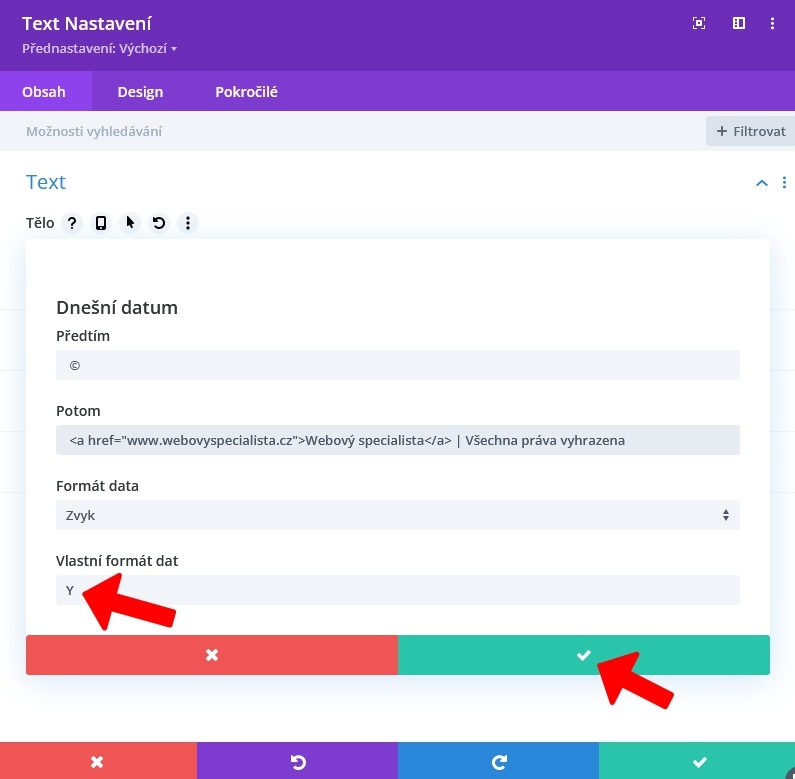The height and width of the screenshot is (779, 795).
Task: Open the three-dot menu in purple header
Action: (772, 23)
